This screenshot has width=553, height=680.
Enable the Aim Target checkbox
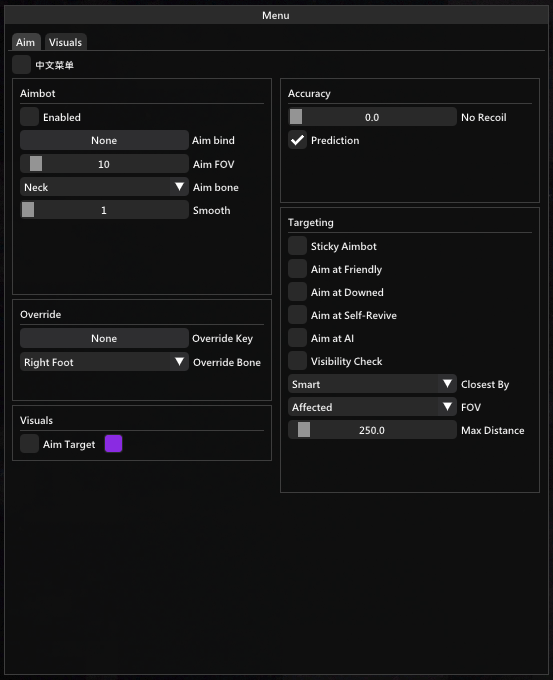click(x=29, y=444)
